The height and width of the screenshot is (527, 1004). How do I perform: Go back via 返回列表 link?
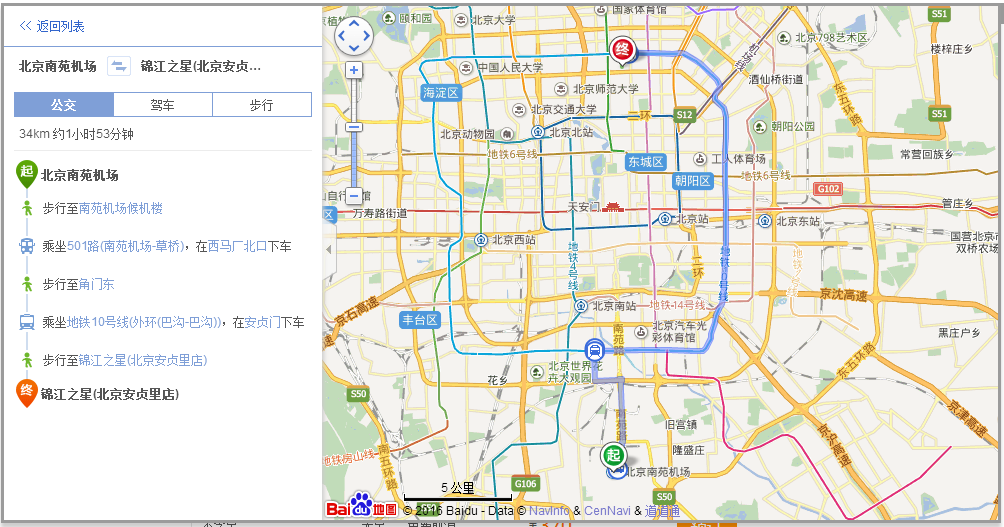[x=60, y=26]
